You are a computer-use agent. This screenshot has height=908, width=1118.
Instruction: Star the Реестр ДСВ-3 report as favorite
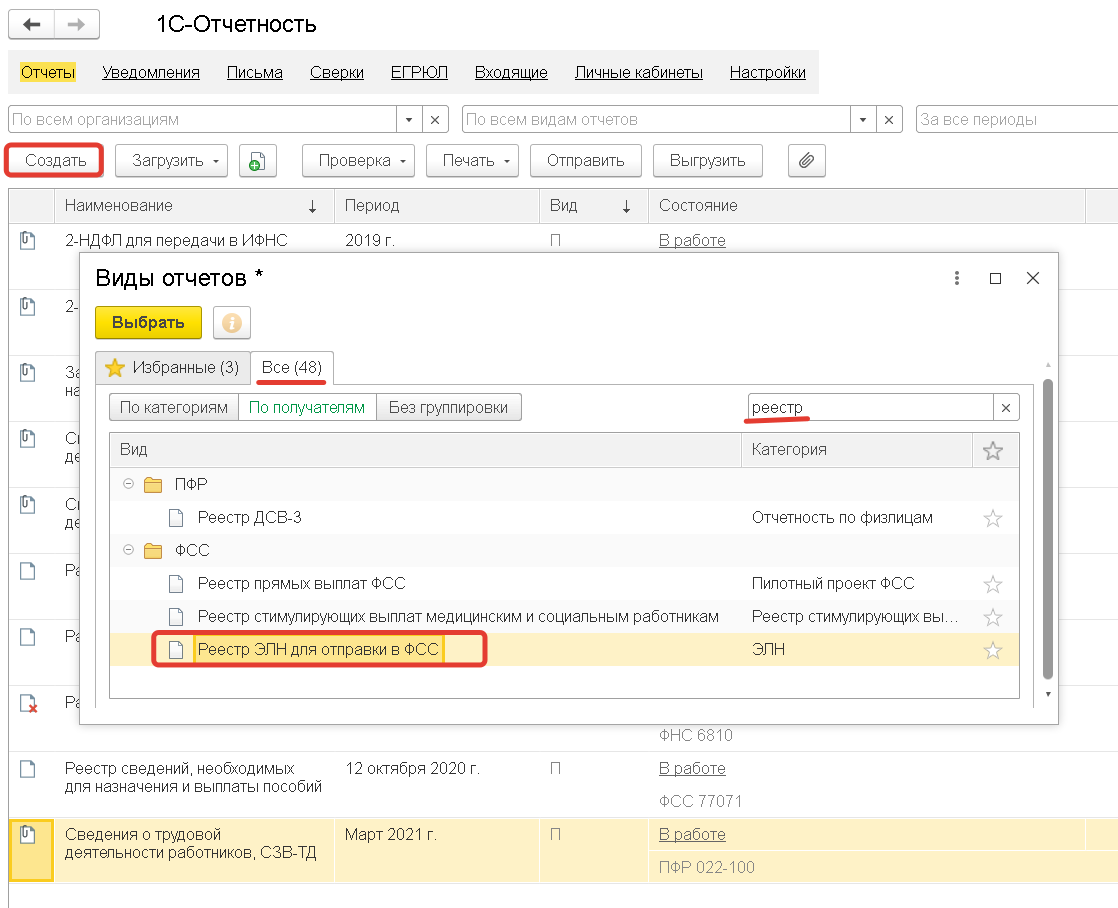(x=992, y=518)
